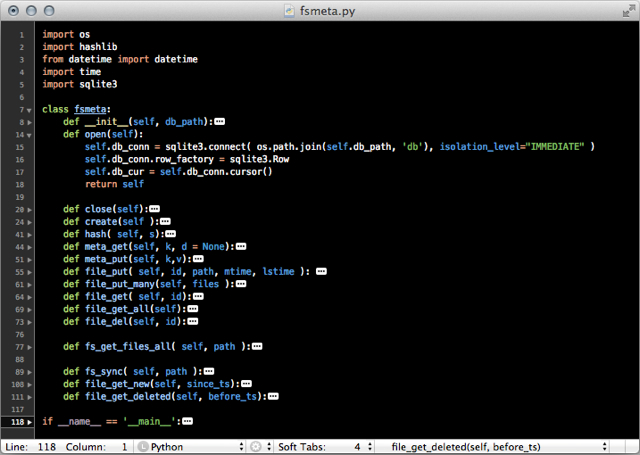This screenshot has width=640, height=455.
Task: Click the ellipsis fold marker after file_del
Action: tap(193, 321)
